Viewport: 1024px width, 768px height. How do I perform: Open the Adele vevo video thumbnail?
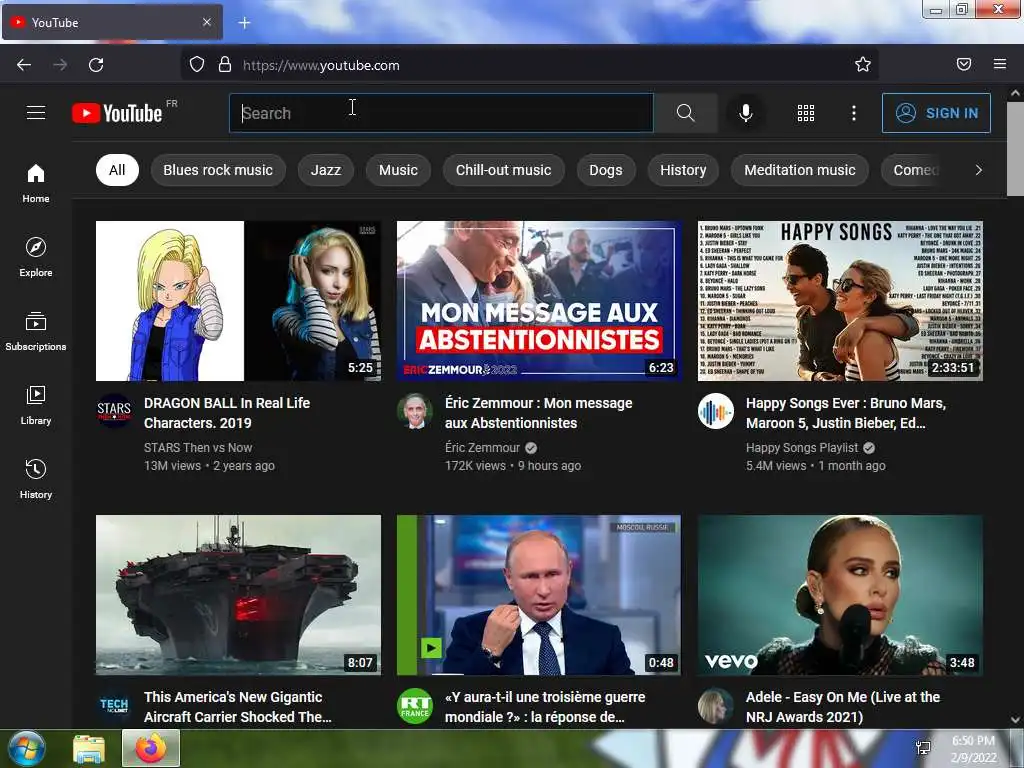[840, 595]
